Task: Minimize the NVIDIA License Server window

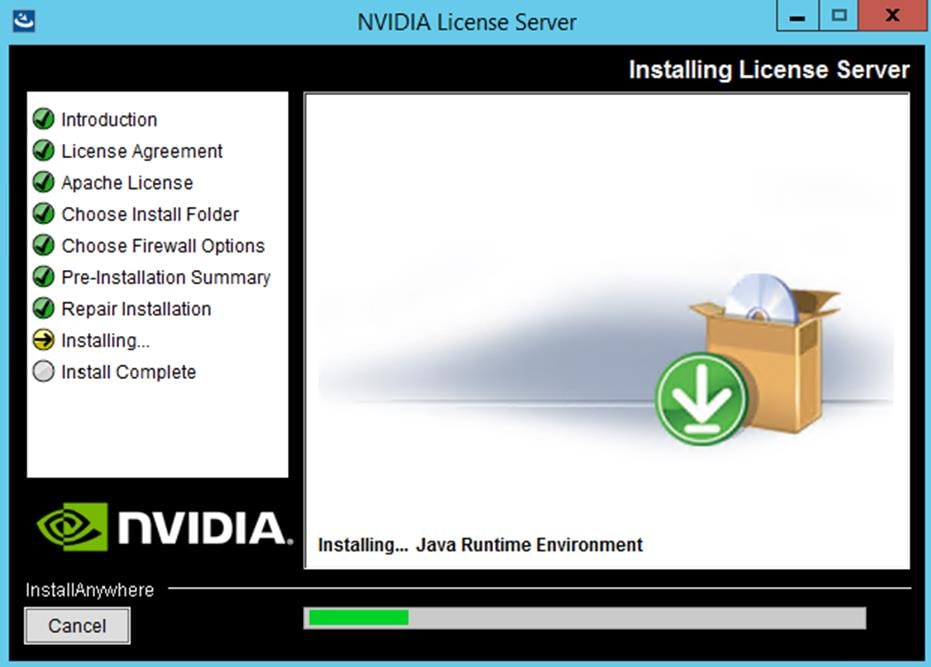Action: [x=797, y=15]
